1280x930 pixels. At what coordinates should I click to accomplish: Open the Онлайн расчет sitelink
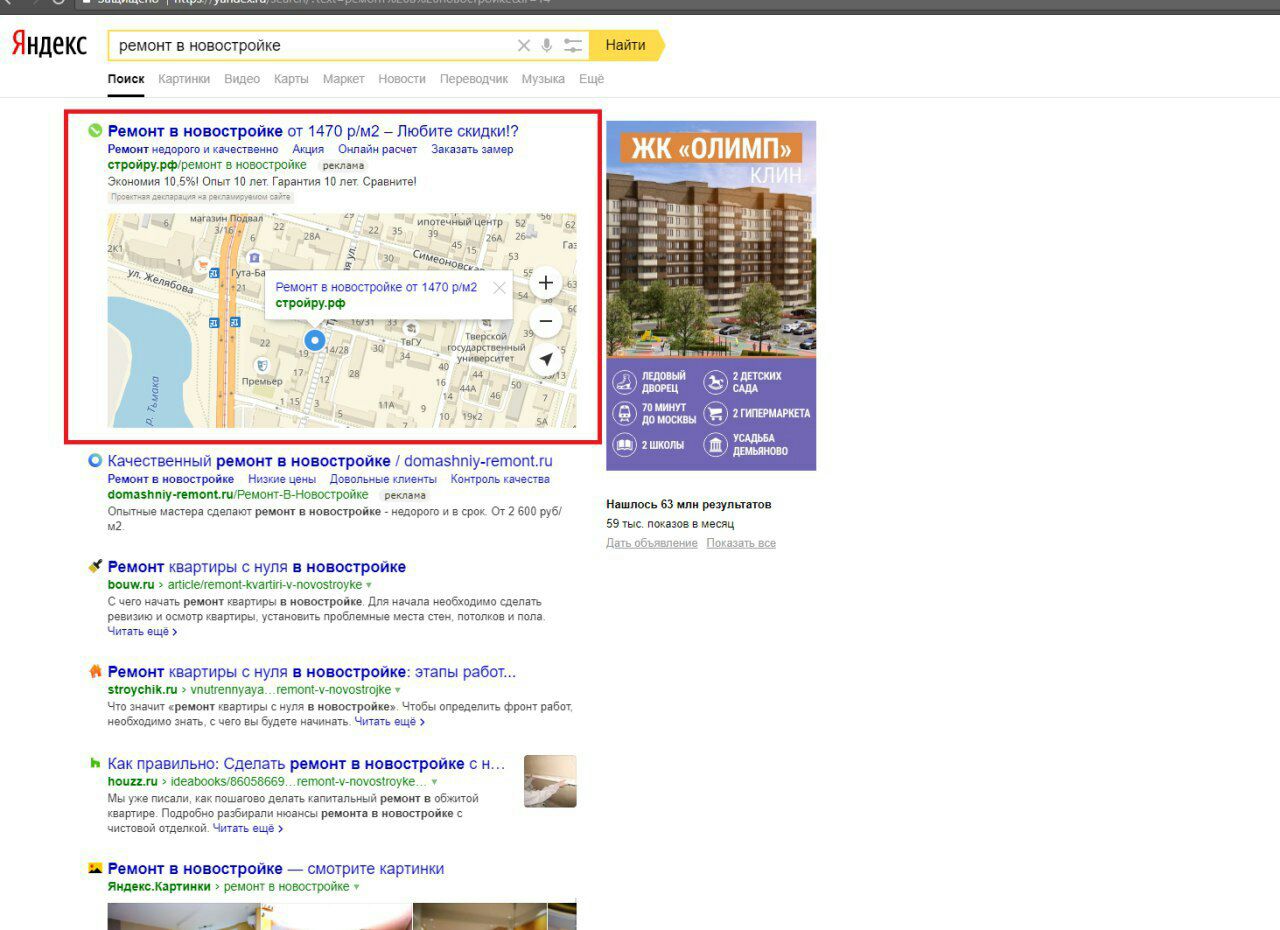pos(378,149)
